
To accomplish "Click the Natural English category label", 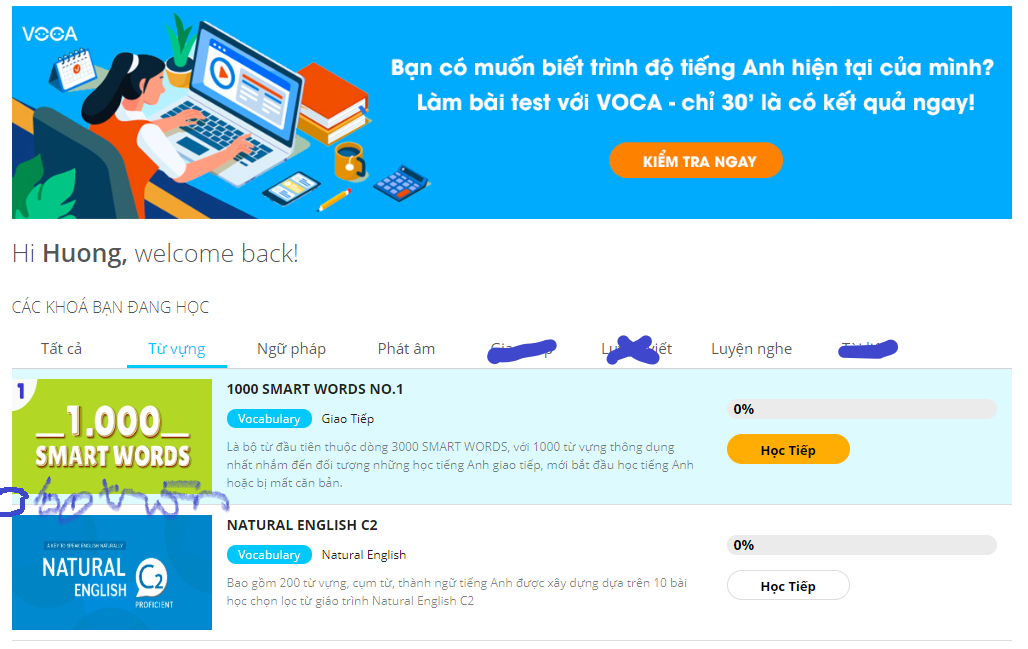I will click(363, 555).
